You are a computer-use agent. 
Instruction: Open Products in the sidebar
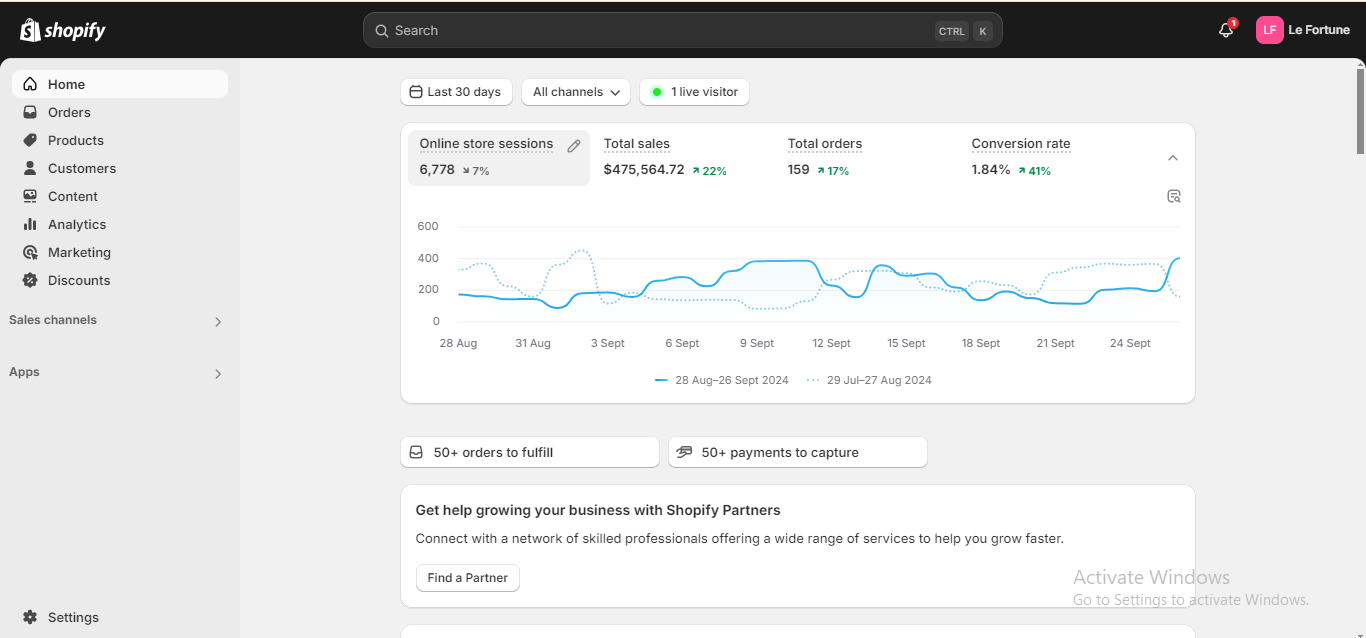point(120,140)
